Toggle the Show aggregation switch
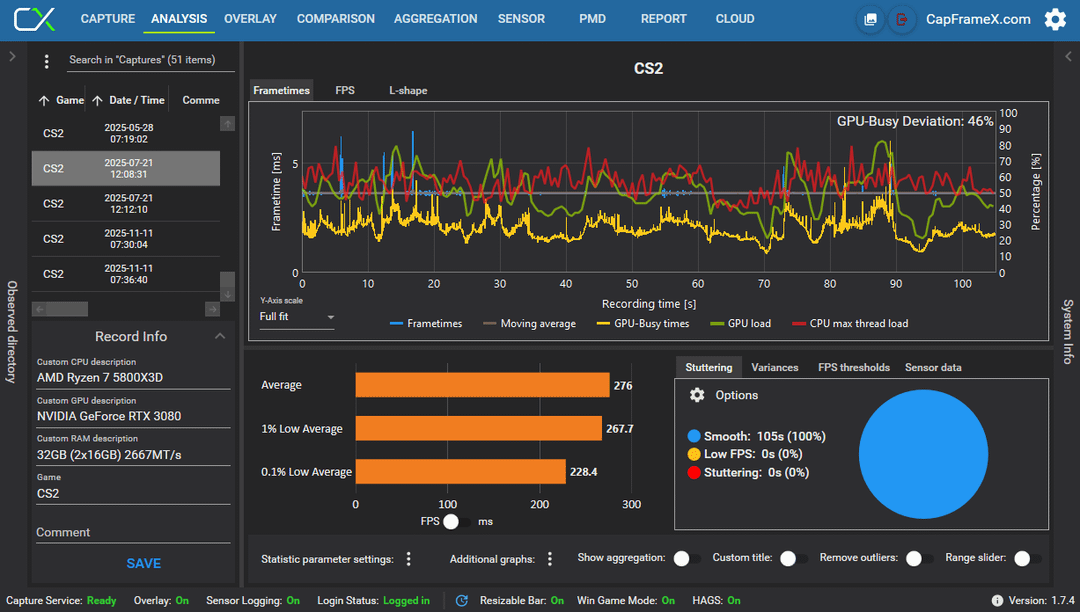Screen dimensions: 1080x612 (687, 558)
